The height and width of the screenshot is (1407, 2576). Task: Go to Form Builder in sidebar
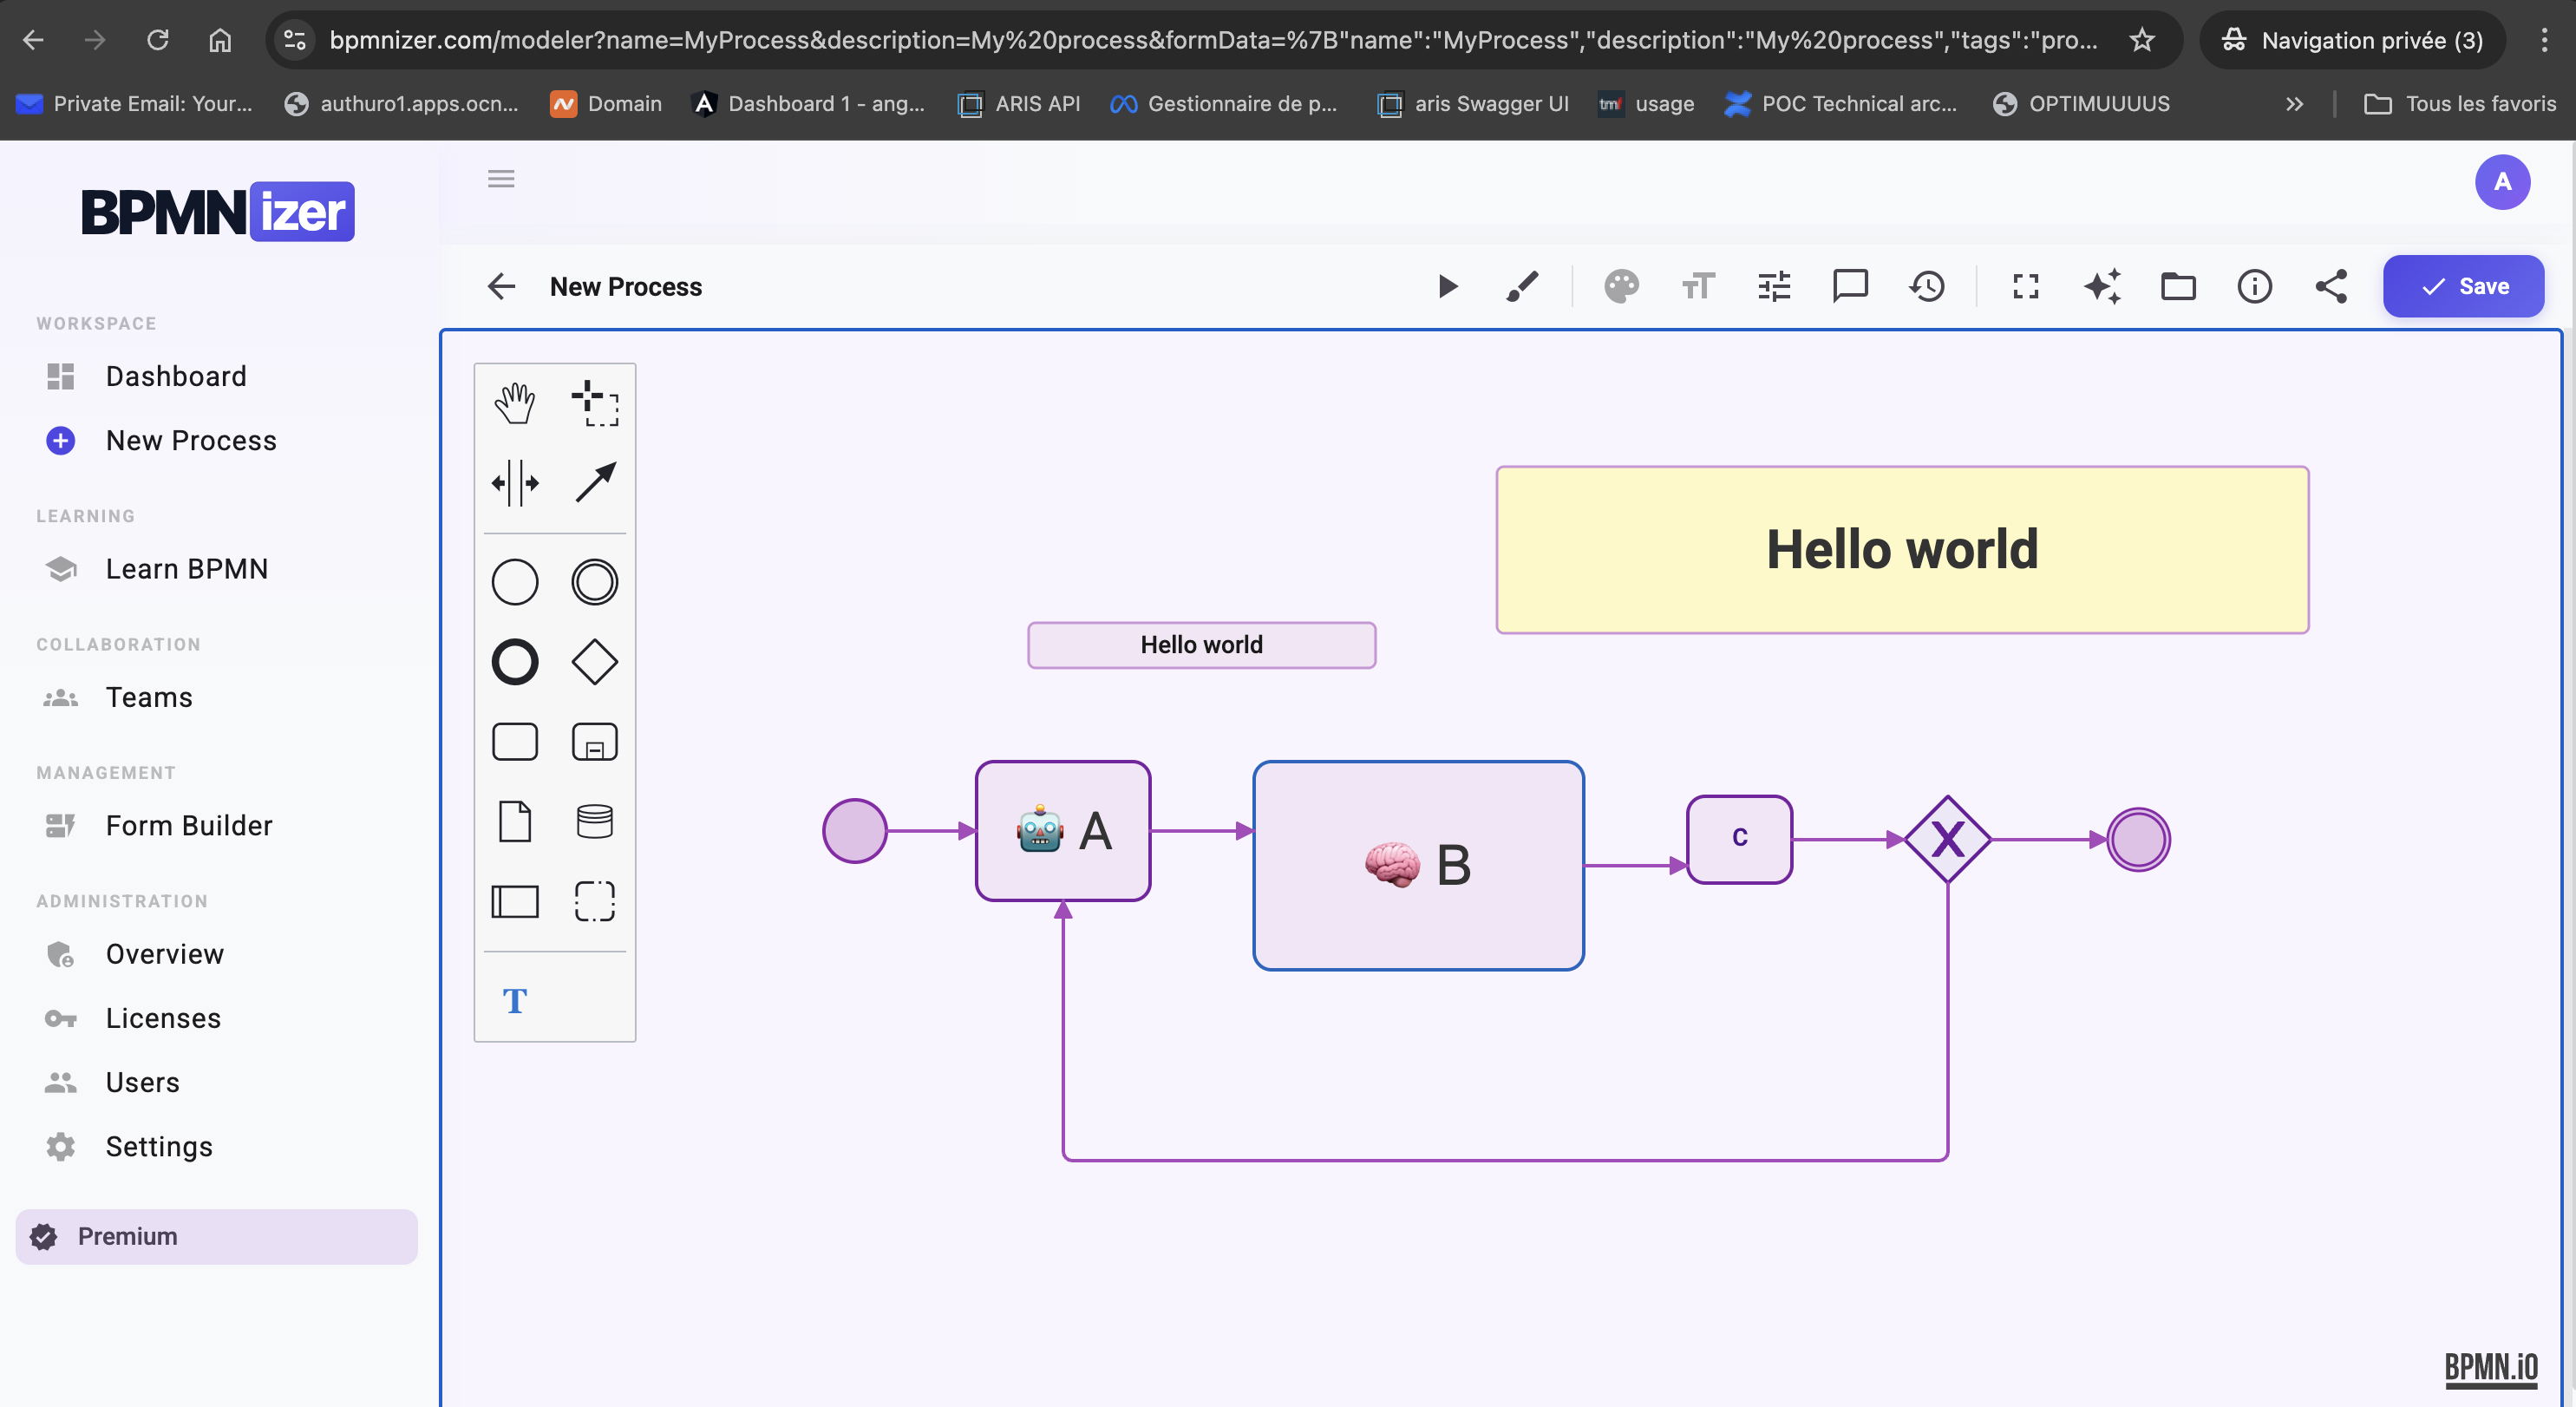[189, 825]
